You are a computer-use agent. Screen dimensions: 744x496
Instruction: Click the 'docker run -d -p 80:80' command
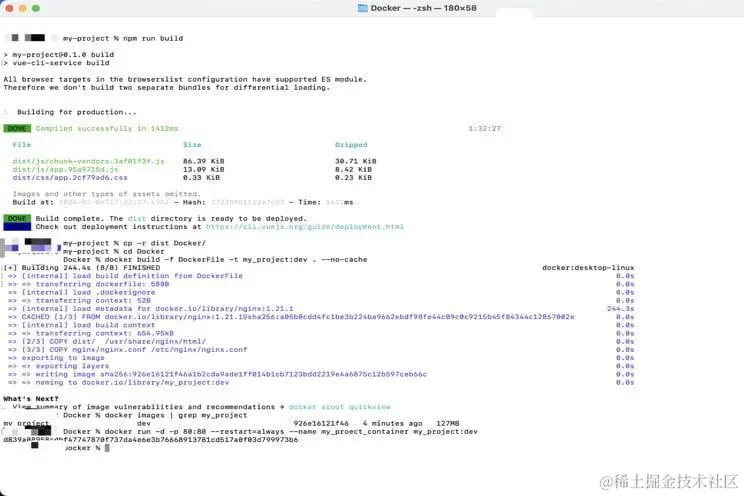(291, 431)
